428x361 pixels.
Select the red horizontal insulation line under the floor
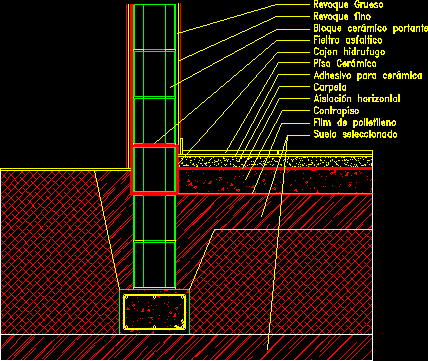(275, 169)
